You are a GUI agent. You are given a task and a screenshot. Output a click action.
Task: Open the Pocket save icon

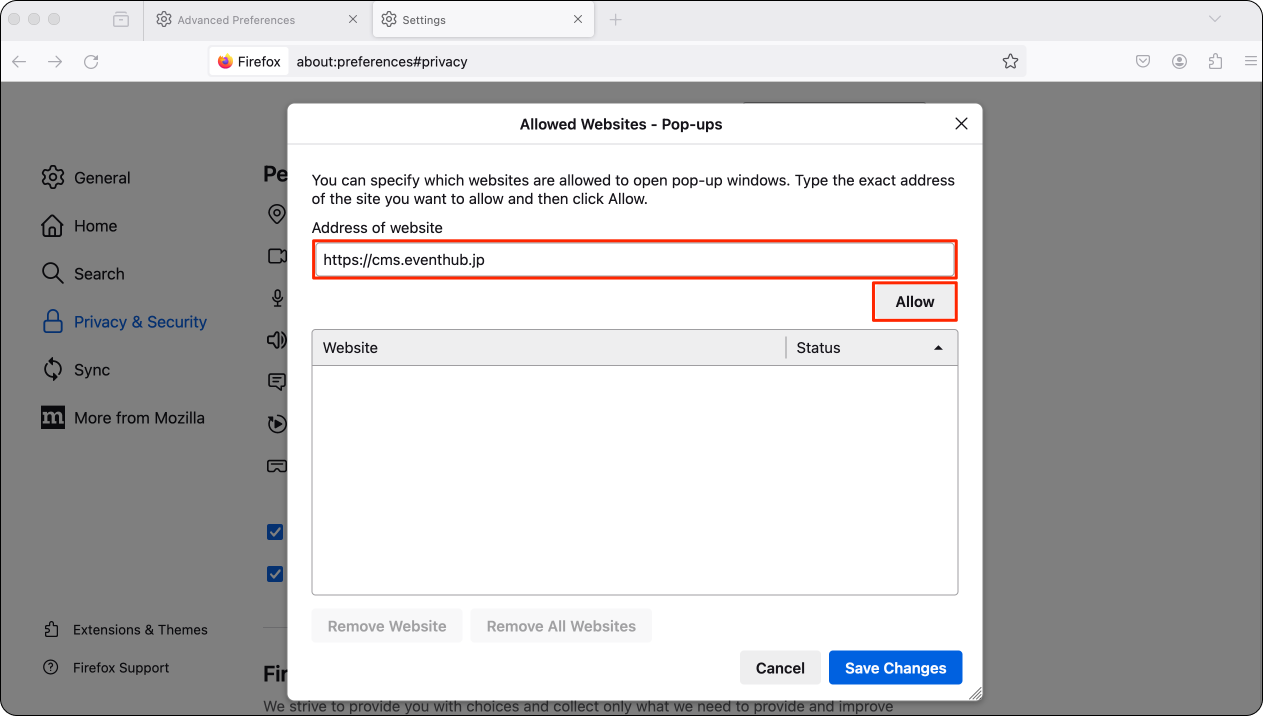[1143, 62]
